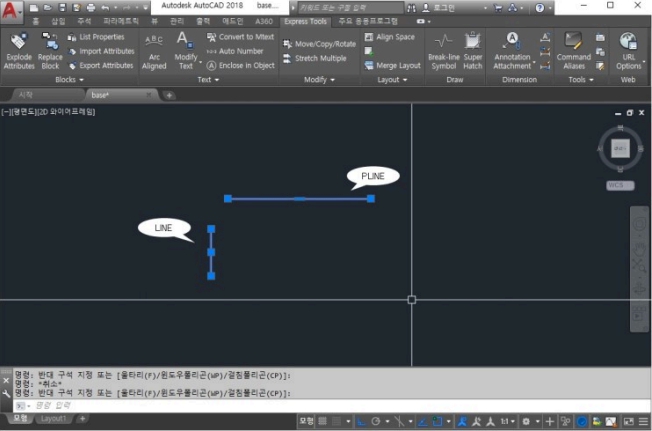The image size is (652, 431).
Task: Click the Break-line Symbol tool
Action: pos(444,52)
